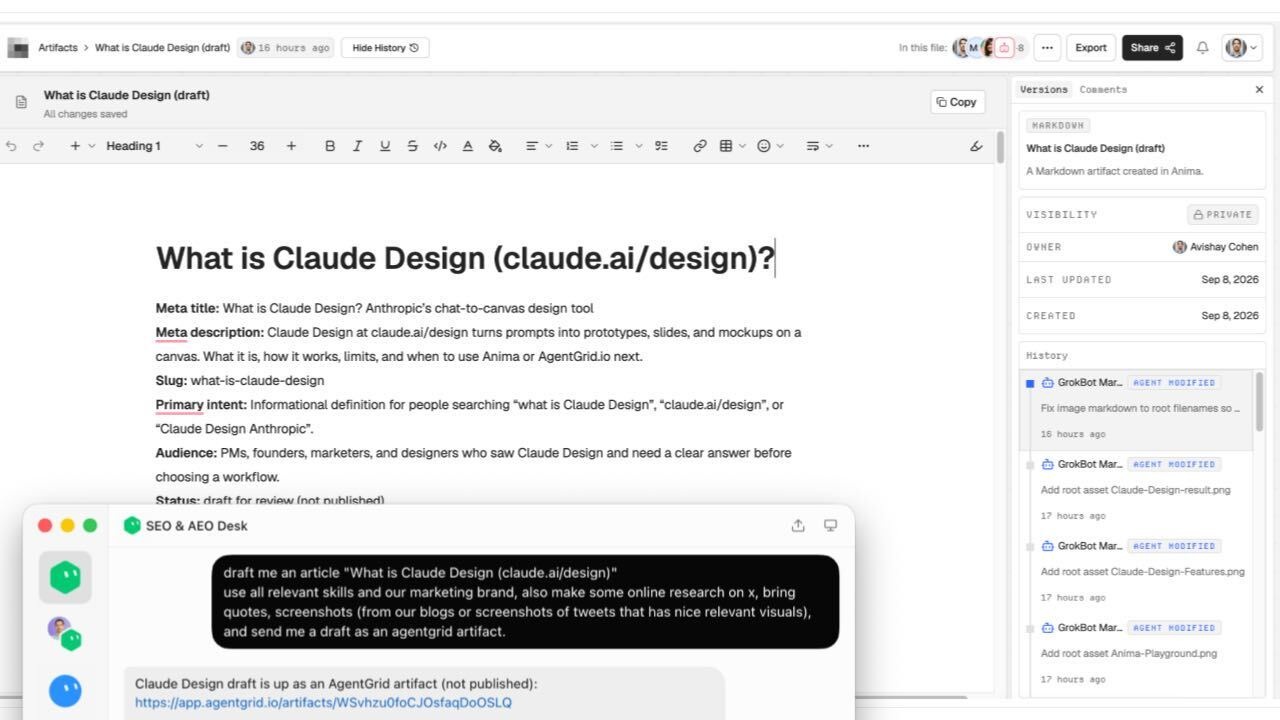1280x720 pixels.
Task: Switch to the Versions tab
Action: [x=1044, y=90]
